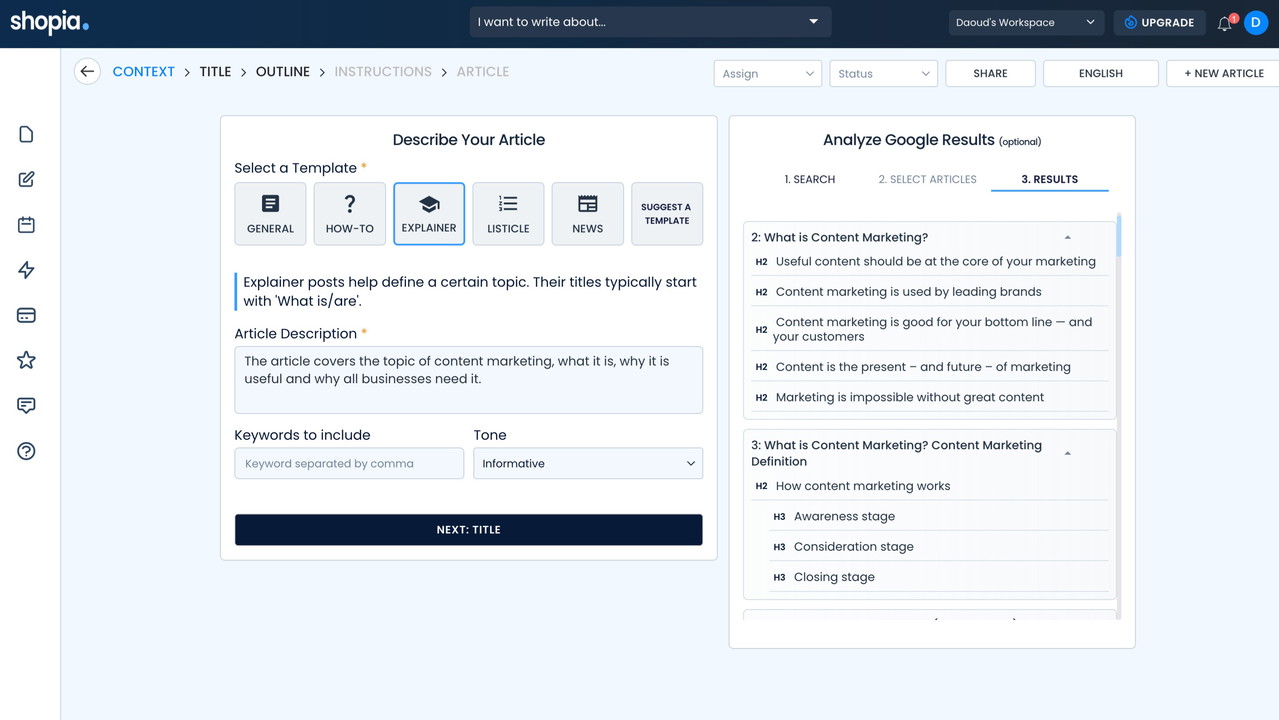The image size is (1279, 720).
Task: Choose the Listicle template
Action: coord(508,214)
